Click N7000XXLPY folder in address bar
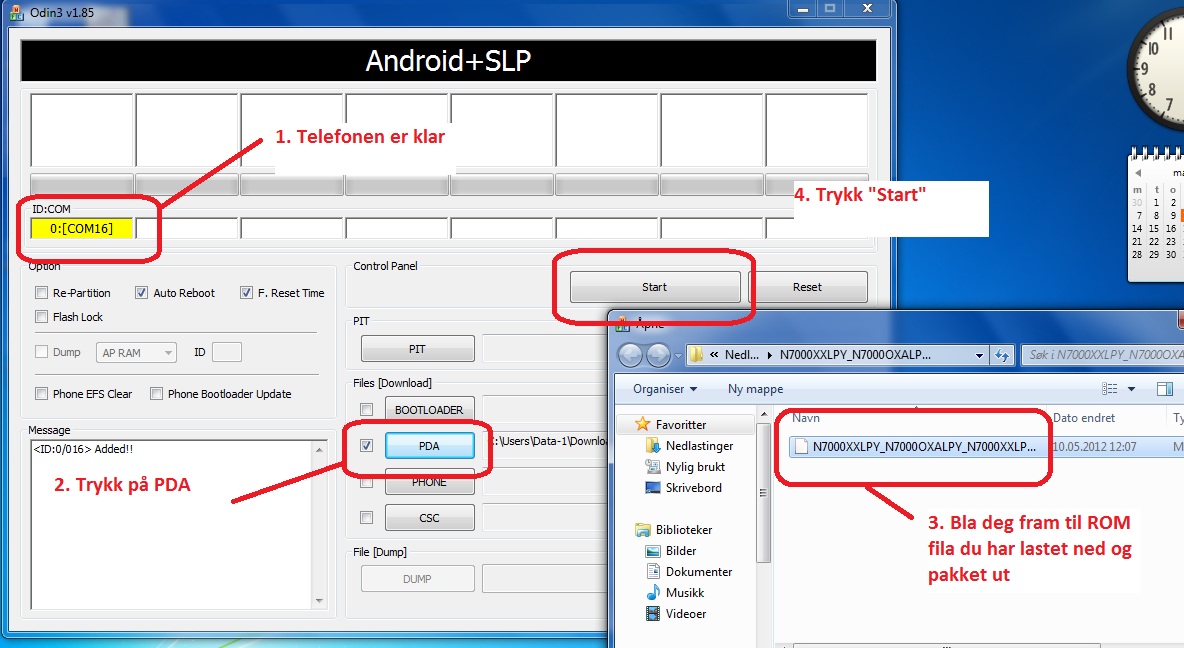 [855, 355]
